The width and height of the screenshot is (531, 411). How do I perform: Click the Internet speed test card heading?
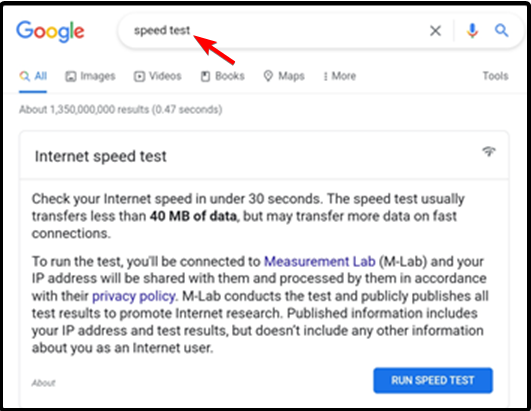[101, 156]
